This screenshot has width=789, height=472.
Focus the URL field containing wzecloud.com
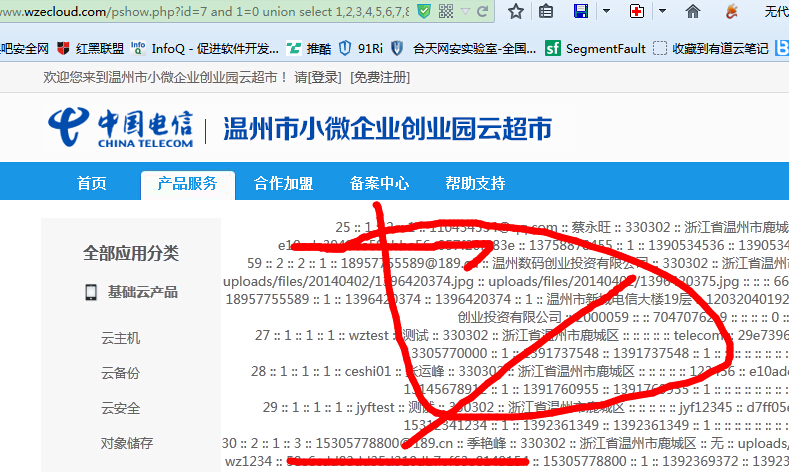tap(204, 11)
